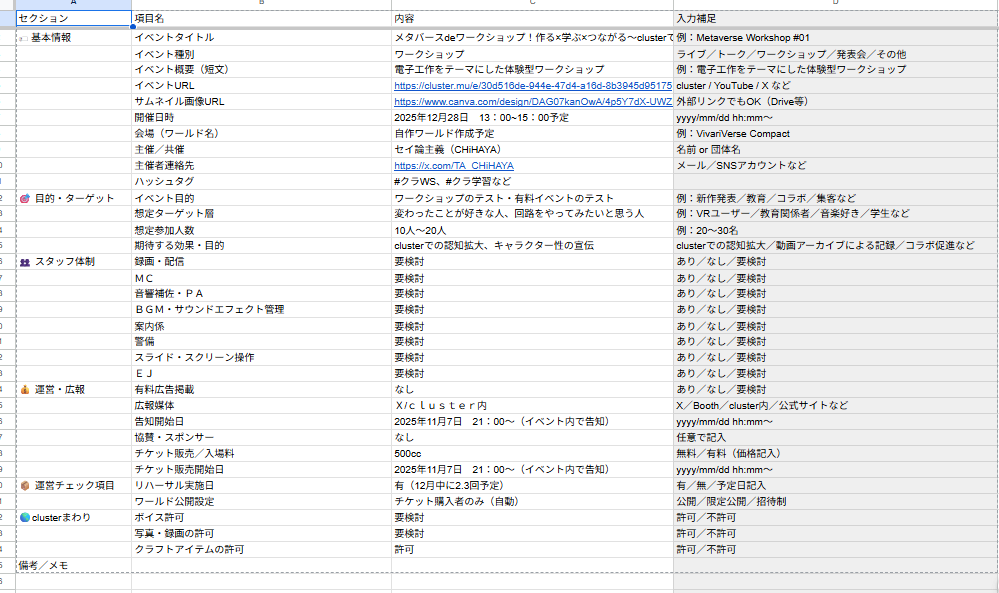999x593 pixels.
Task: Click the people emoji beside スタッフ体制
Action: coord(25,262)
